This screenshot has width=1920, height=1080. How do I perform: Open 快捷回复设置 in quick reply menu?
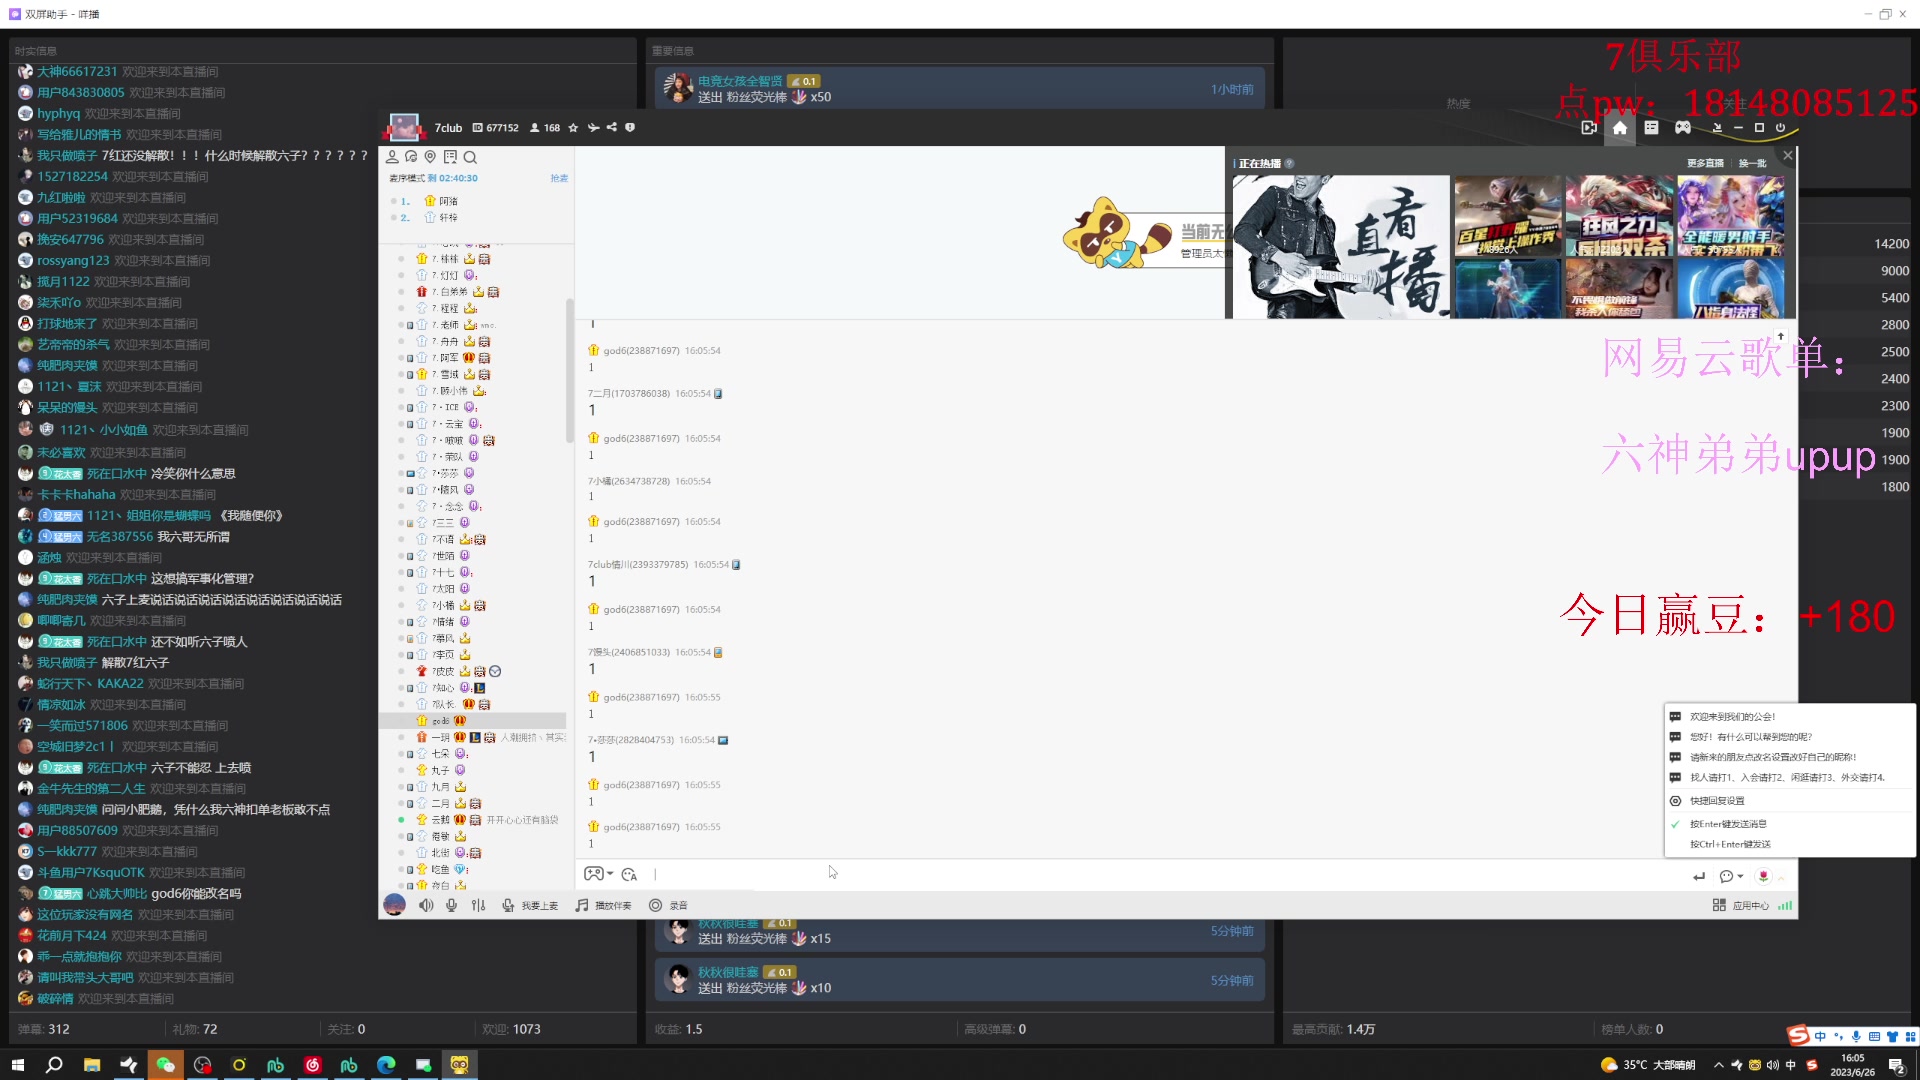click(x=1717, y=801)
